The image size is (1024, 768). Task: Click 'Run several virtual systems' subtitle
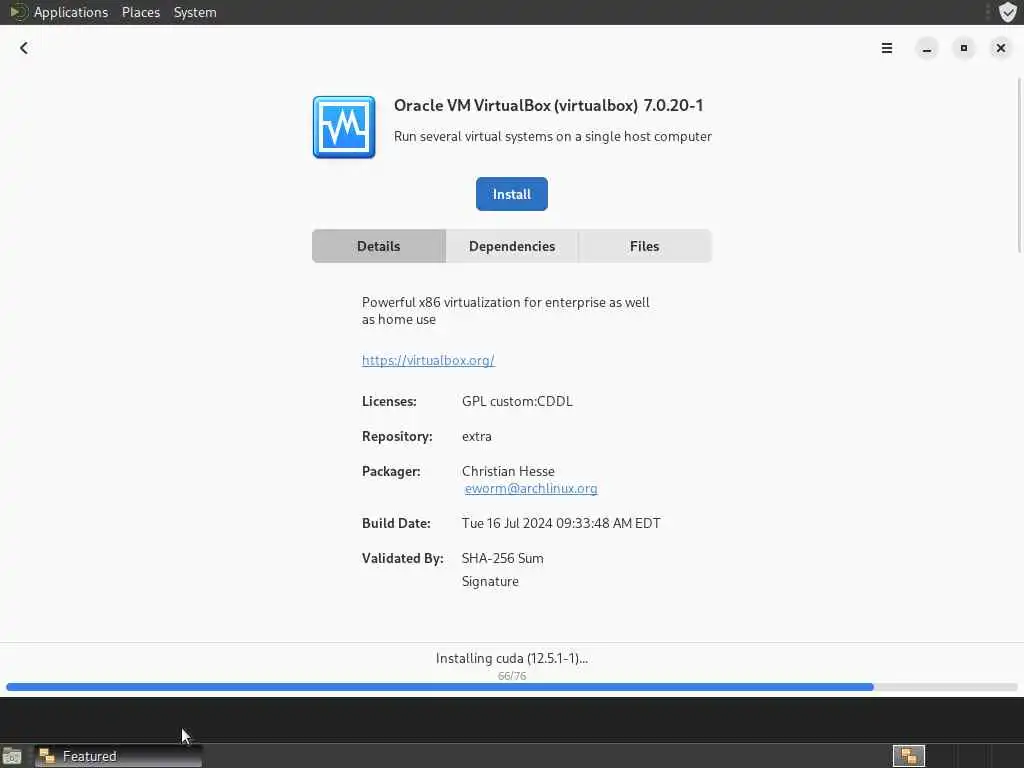tap(552, 136)
